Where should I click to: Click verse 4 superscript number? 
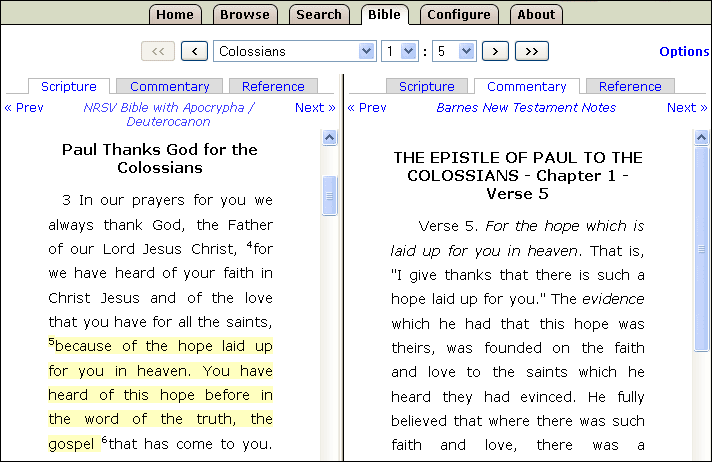(x=249, y=244)
